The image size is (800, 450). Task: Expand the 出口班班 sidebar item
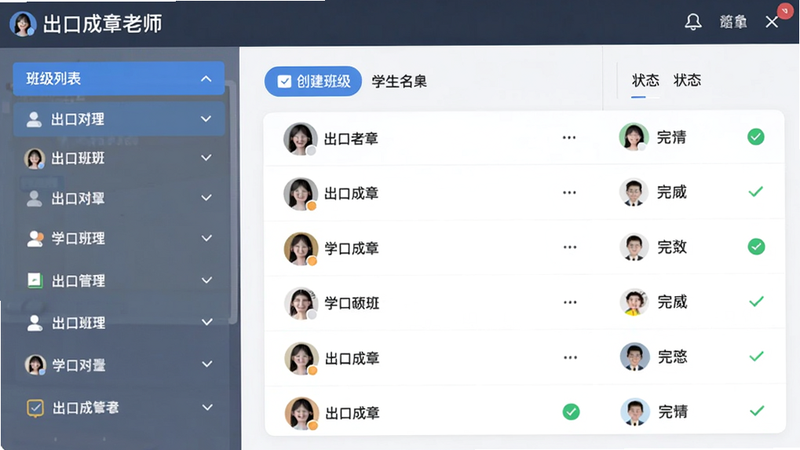206,158
